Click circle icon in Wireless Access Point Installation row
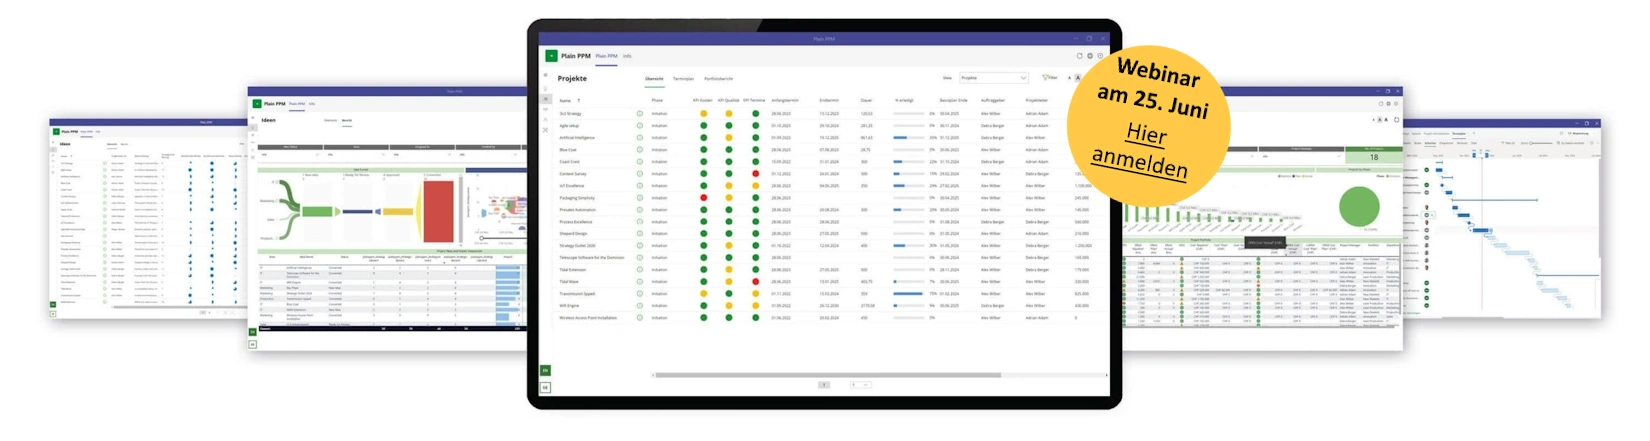Screen dimensions: 1650x441 [x=639, y=318]
